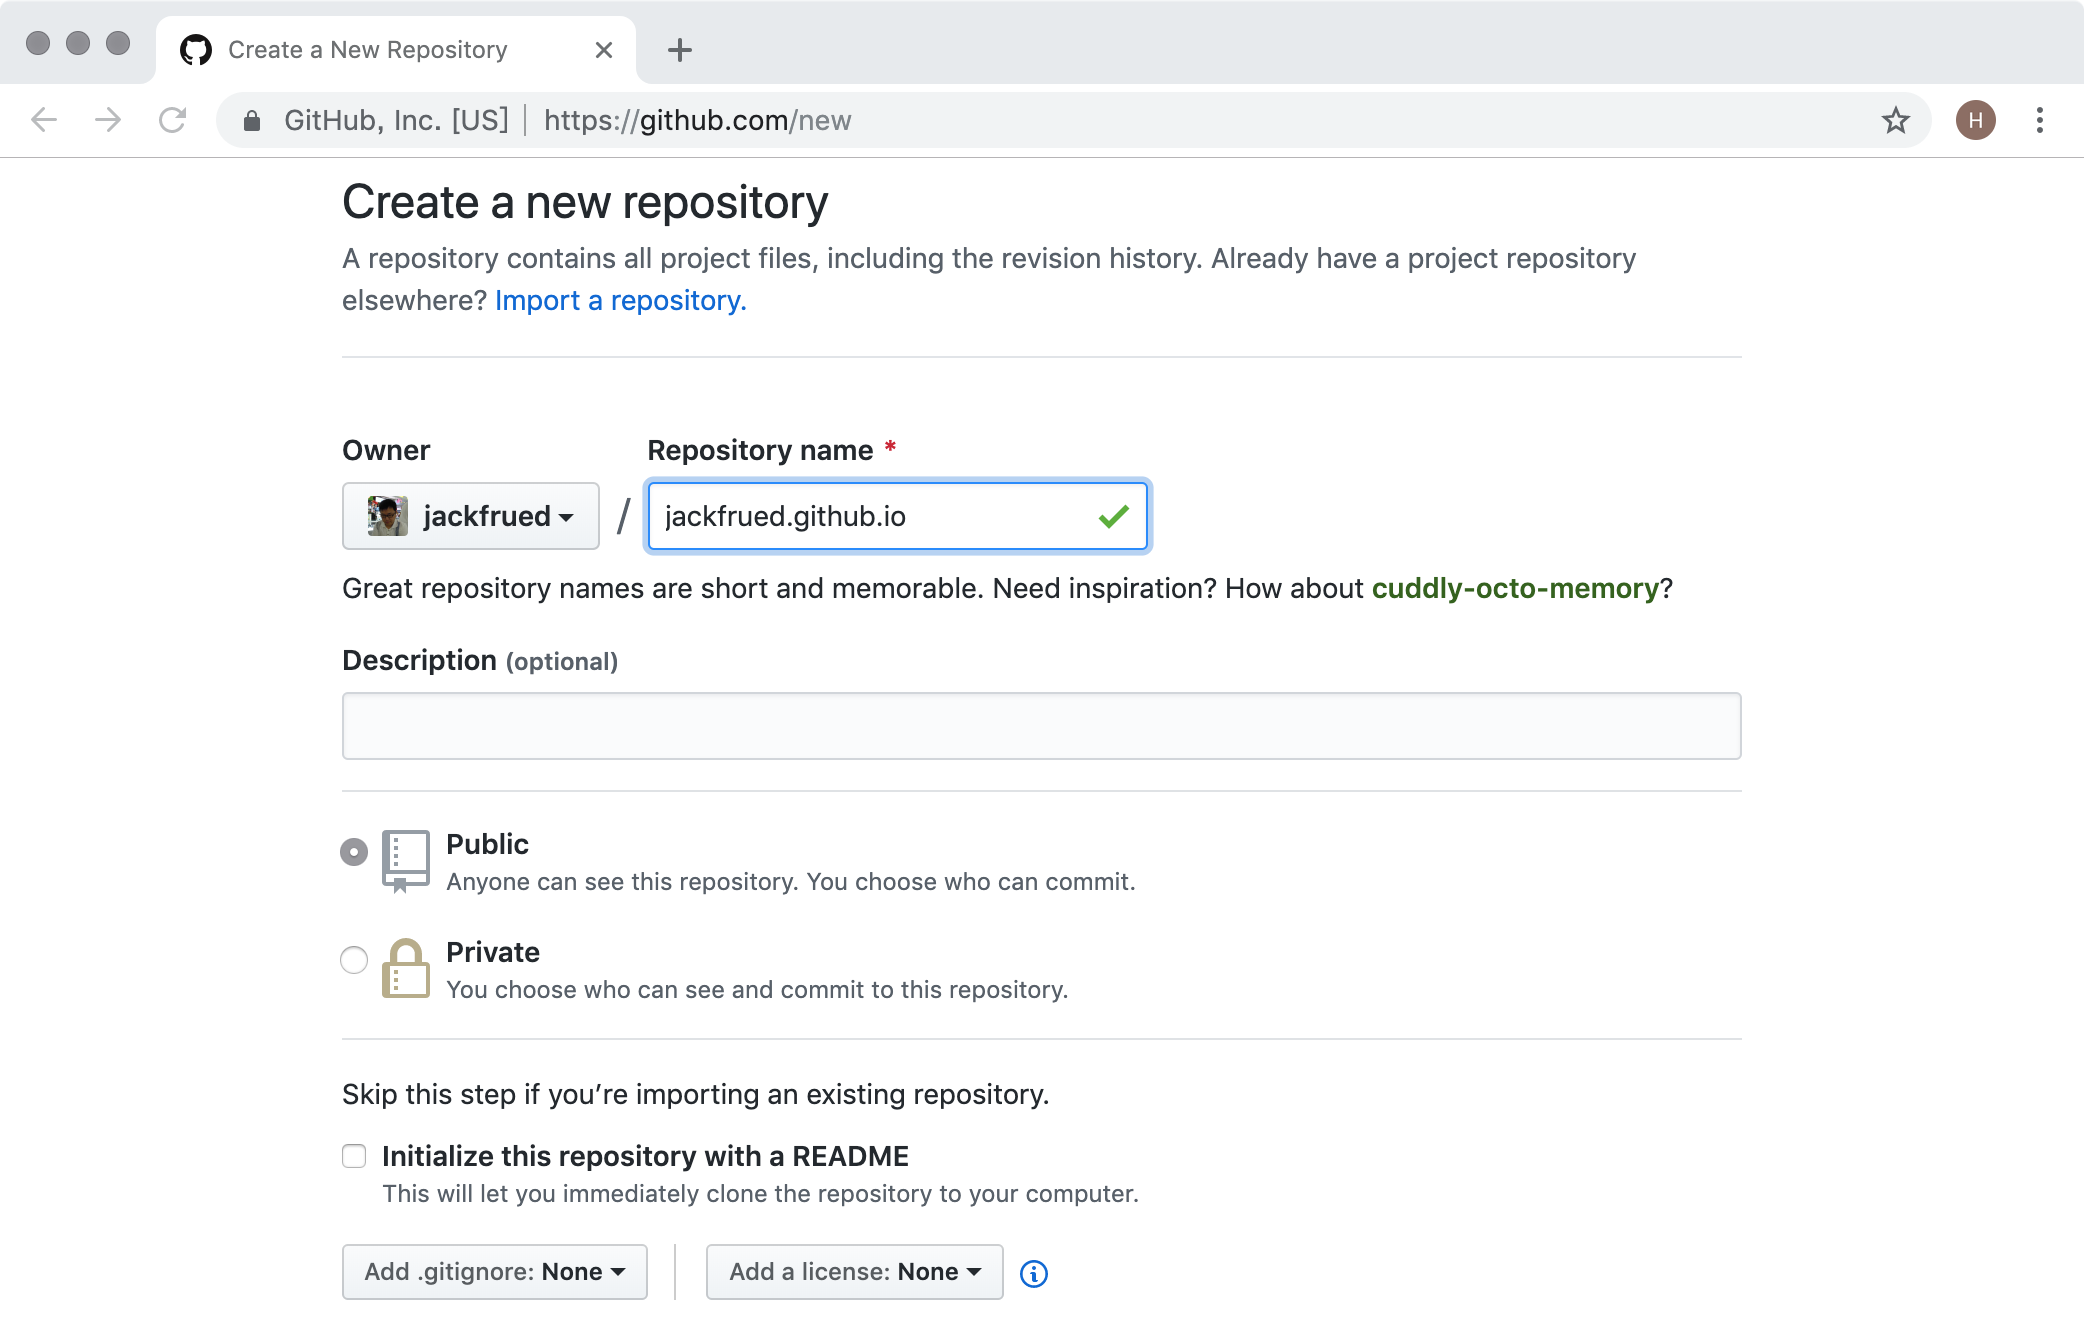Select the Public radio button
Viewport: 2084px width, 1326px height.
click(x=354, y=852)
